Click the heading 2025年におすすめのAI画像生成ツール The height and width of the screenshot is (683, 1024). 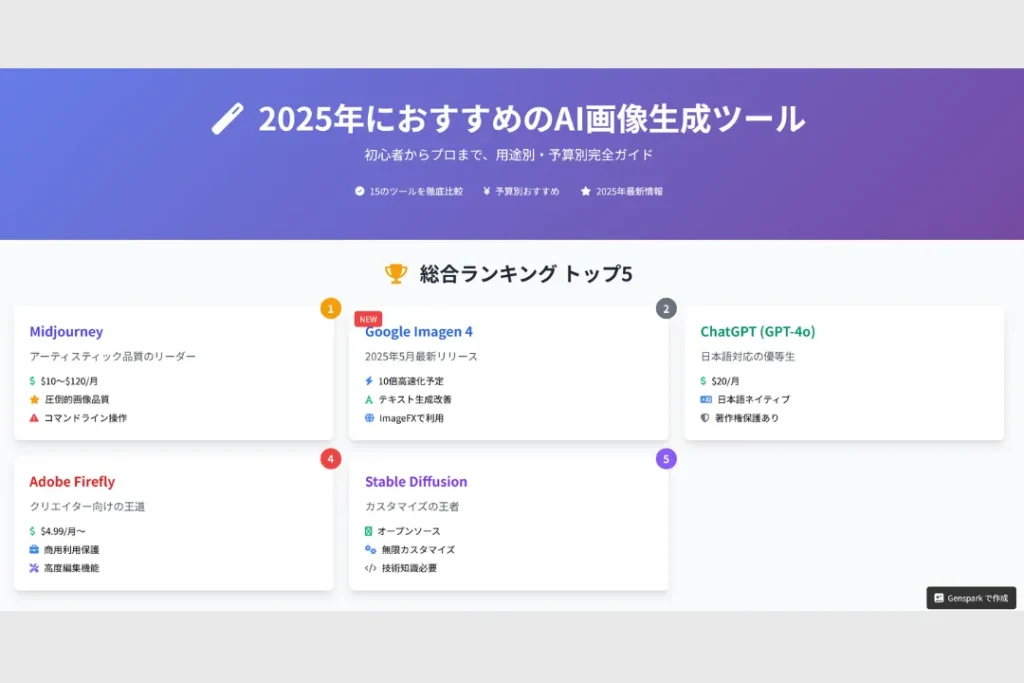click(532, 119)
